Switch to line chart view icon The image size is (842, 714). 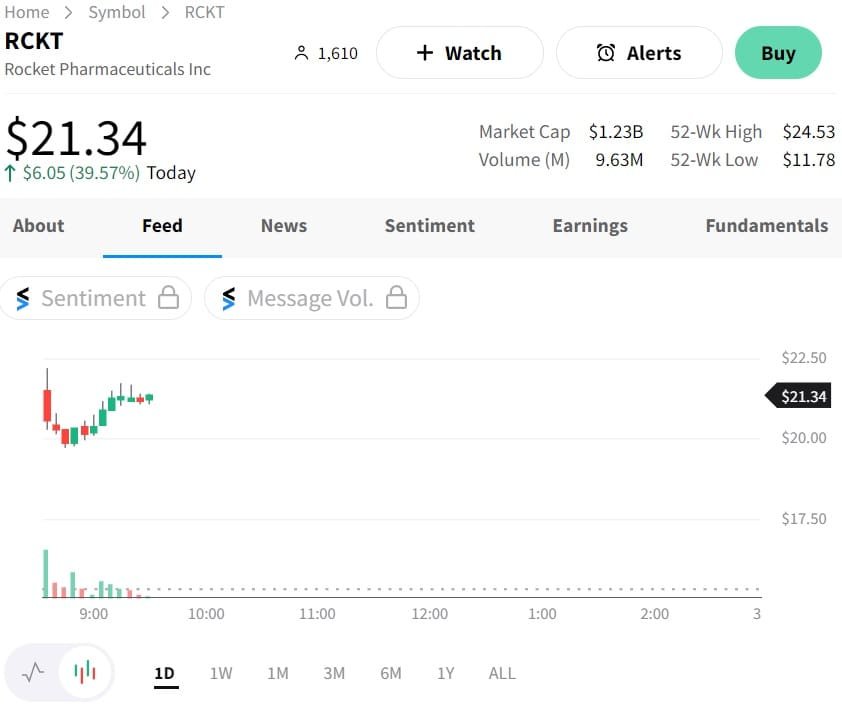(x=33, y=672)
